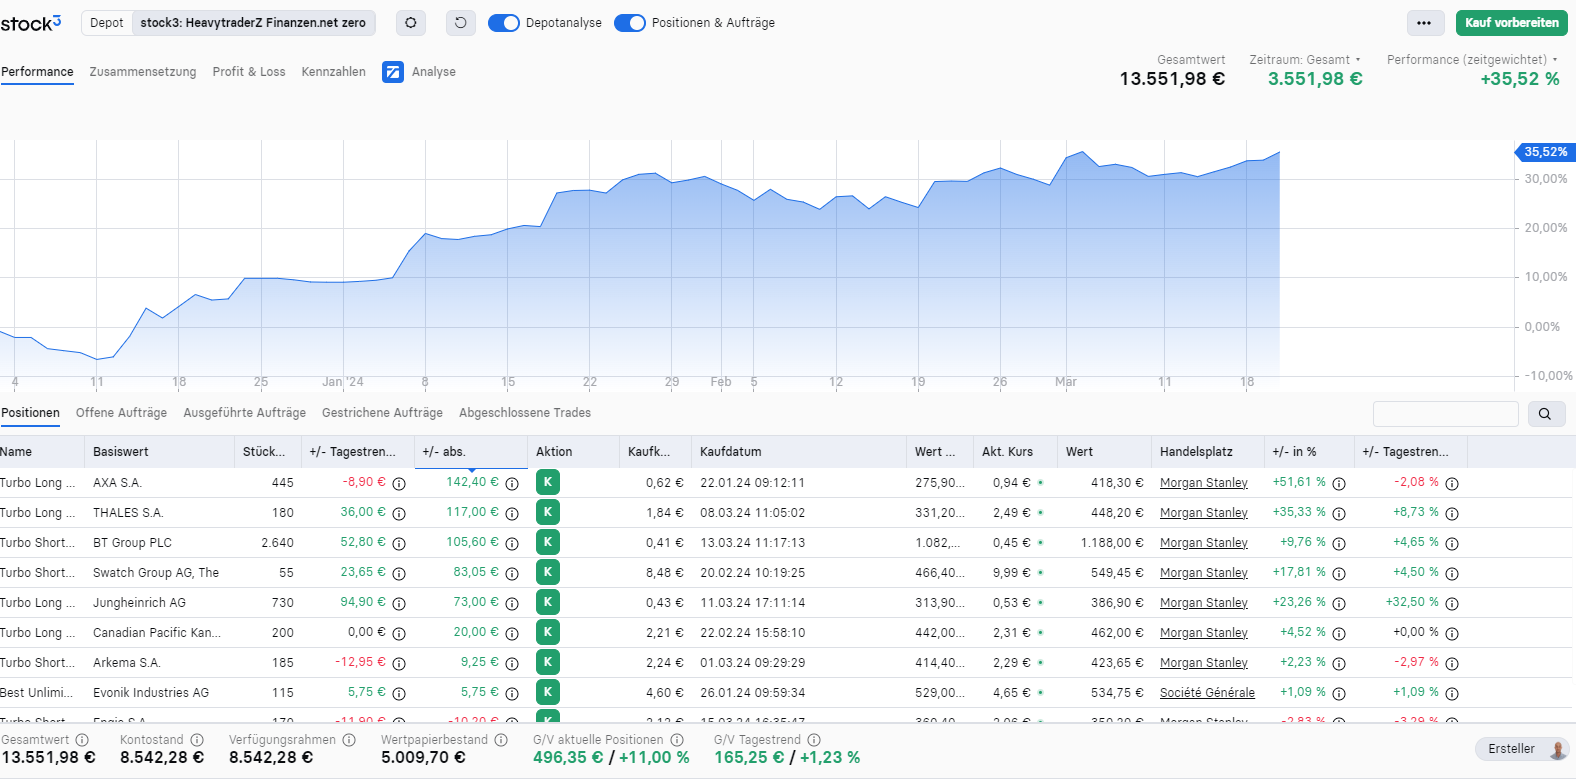
Task: Click the 35,52% chart value marker
Action: tap(1546, 152)
